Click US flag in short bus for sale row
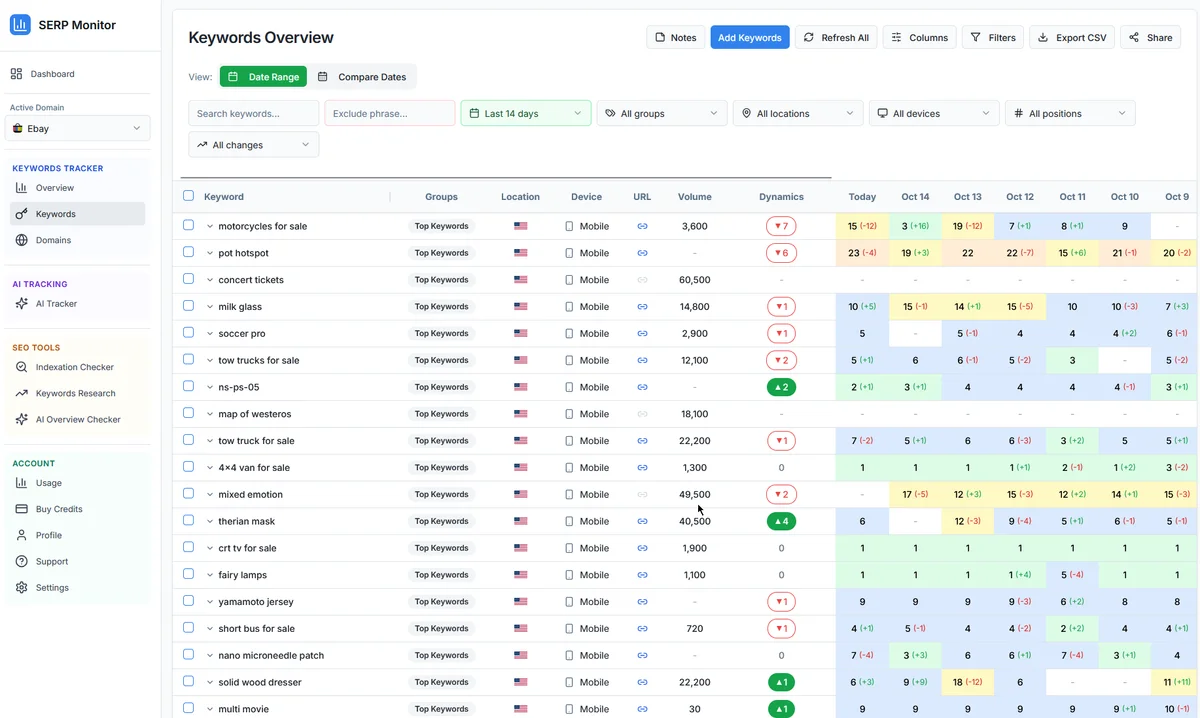1200x718 pixels. [520, 629]
